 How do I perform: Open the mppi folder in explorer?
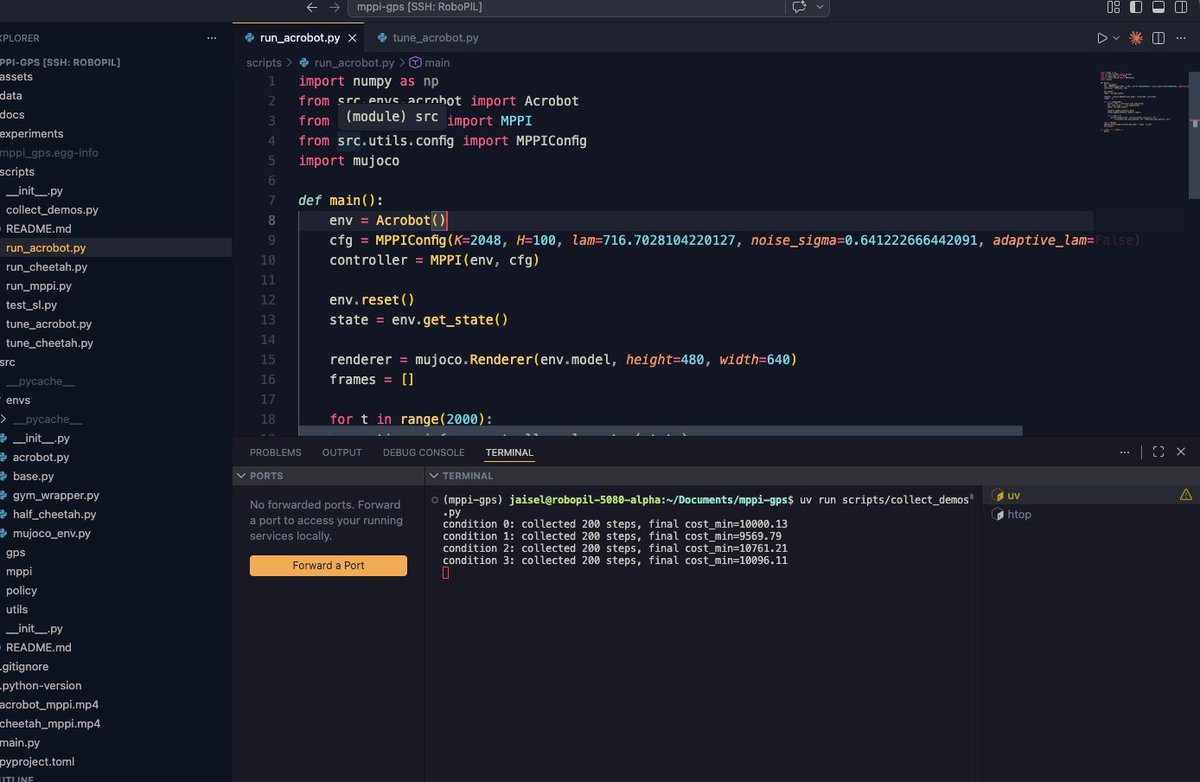[x=19, y=571]
